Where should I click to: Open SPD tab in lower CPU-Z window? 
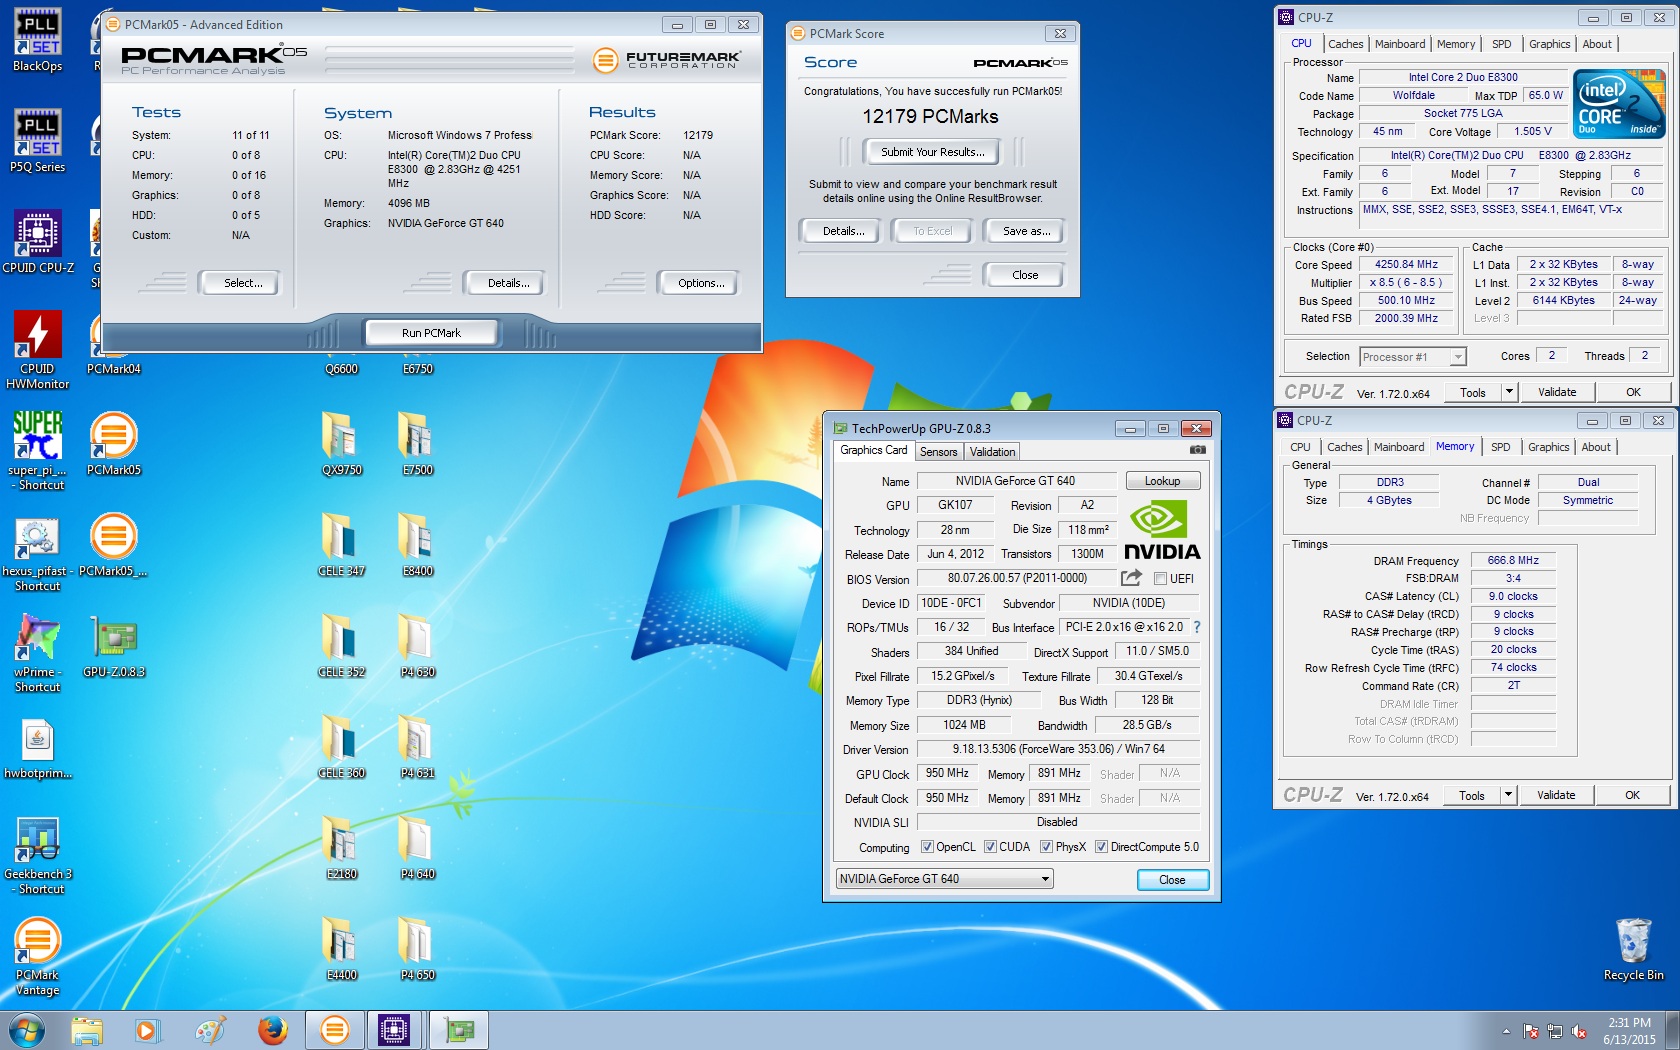point(1500,447)
